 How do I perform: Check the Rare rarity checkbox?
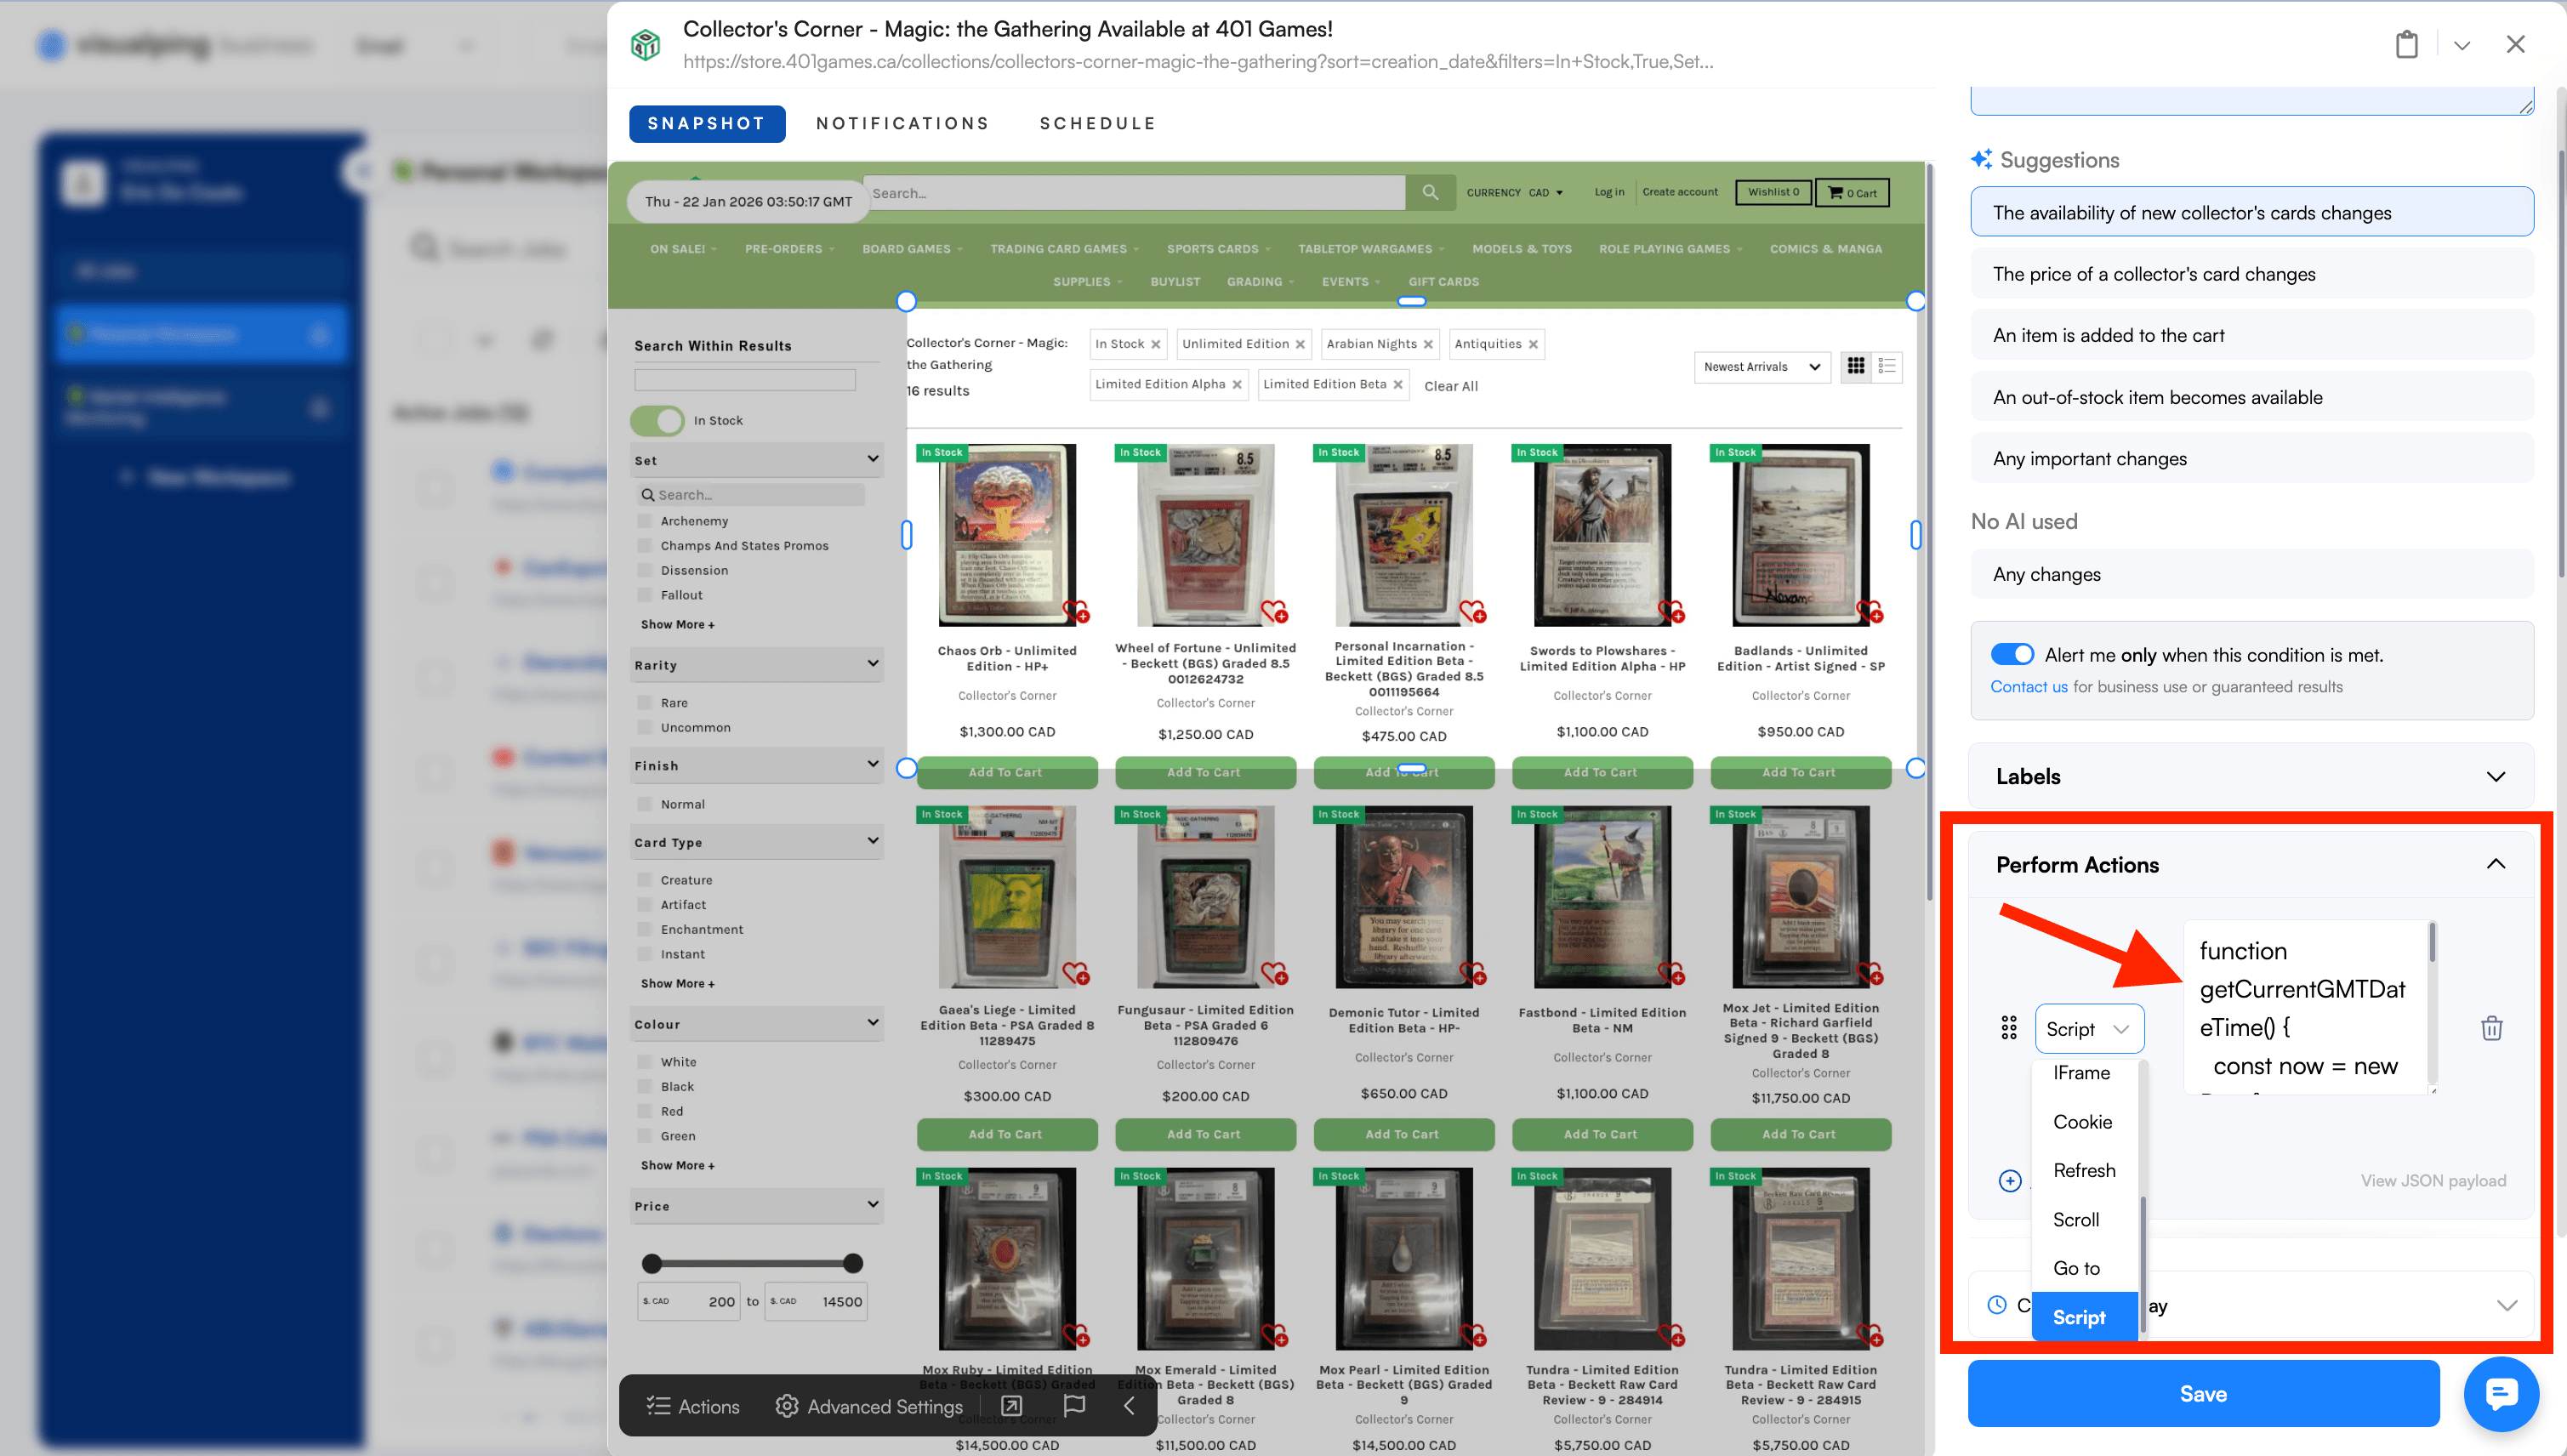pyautogui.click(x=645, y=702)
